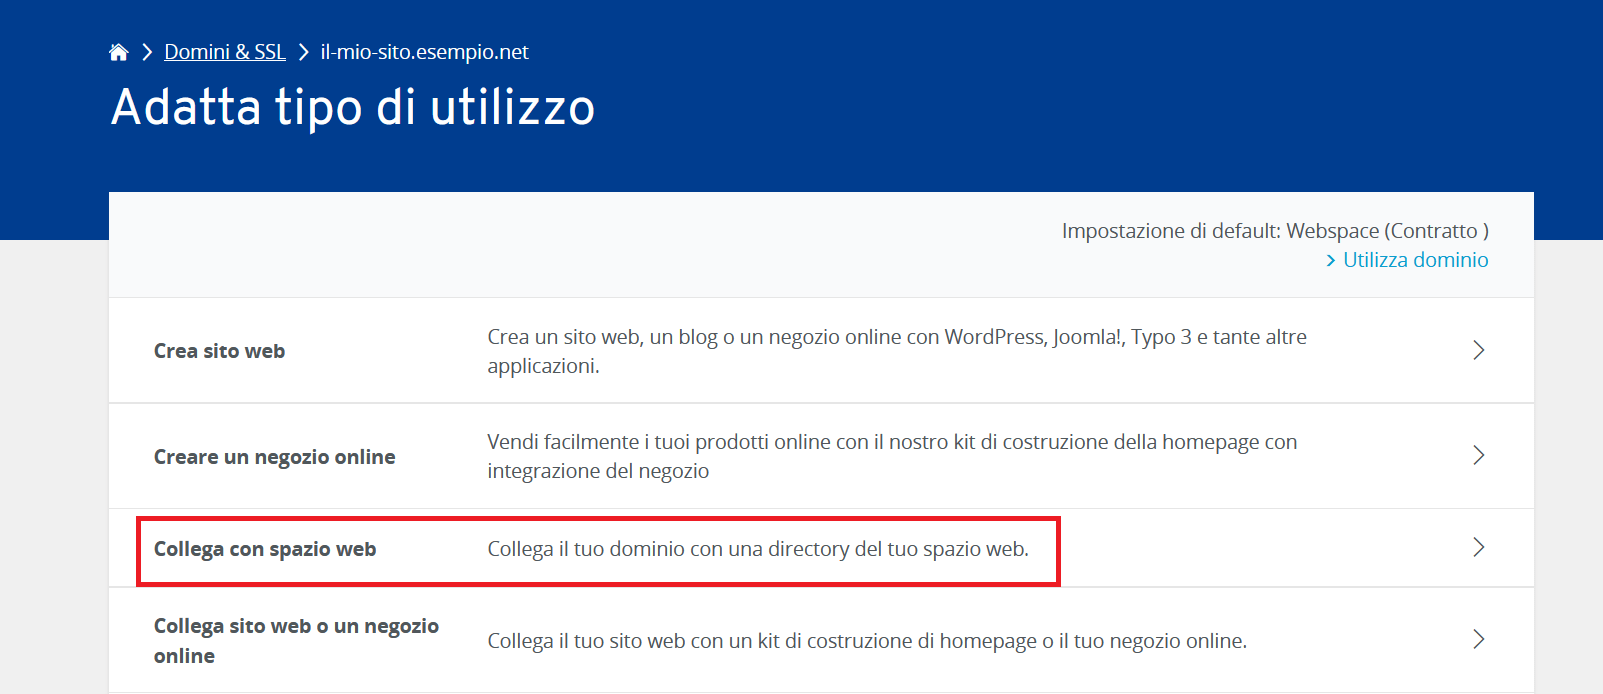This screenshot has height=694, width=1603.
Task: Expand Crea sito web row chevron
Action: [x=1478, y=350]
